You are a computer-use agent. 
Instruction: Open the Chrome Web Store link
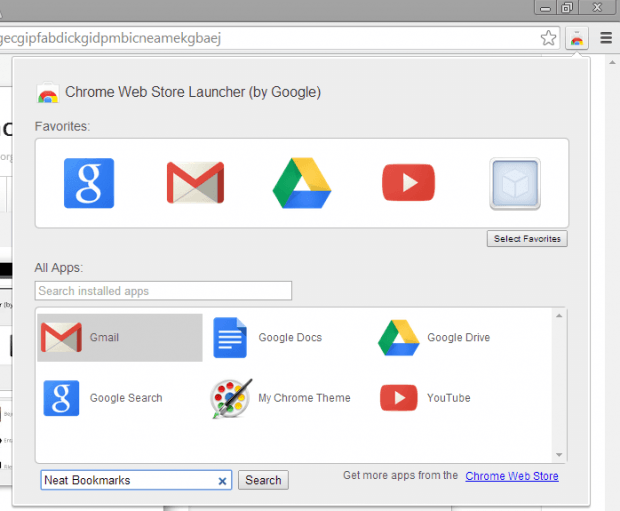(x=512, y=476)
